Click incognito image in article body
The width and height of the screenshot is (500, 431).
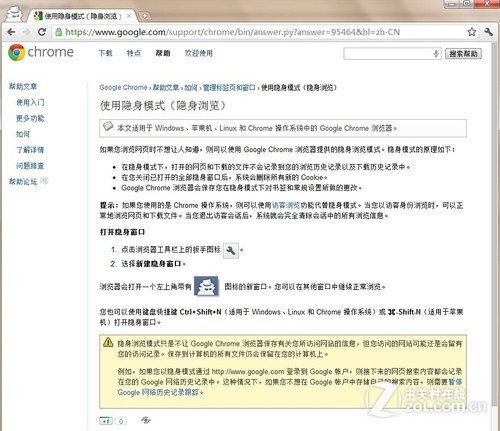coord(206,286)
